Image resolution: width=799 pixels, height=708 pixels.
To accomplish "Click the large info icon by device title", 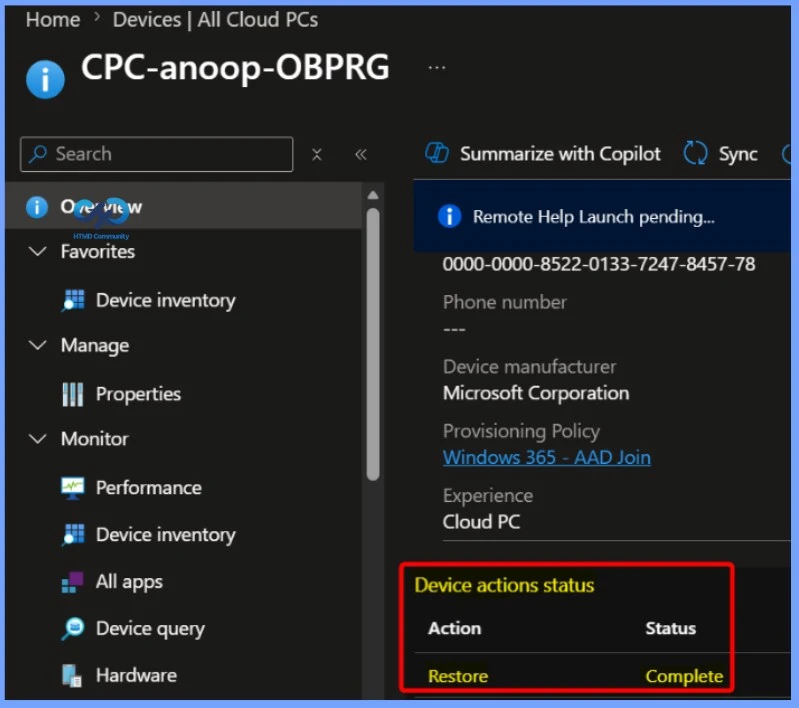I will click(45, 80).
